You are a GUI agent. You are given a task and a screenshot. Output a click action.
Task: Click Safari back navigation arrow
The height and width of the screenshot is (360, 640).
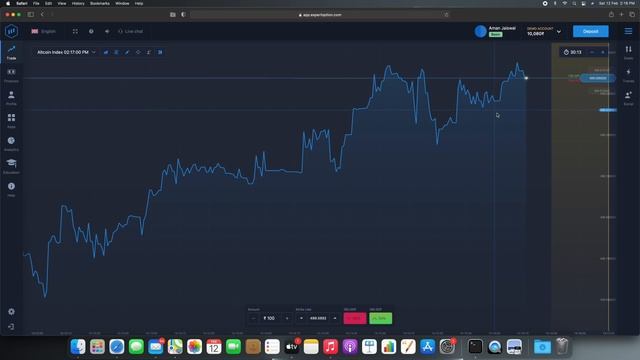coord(42,14)
